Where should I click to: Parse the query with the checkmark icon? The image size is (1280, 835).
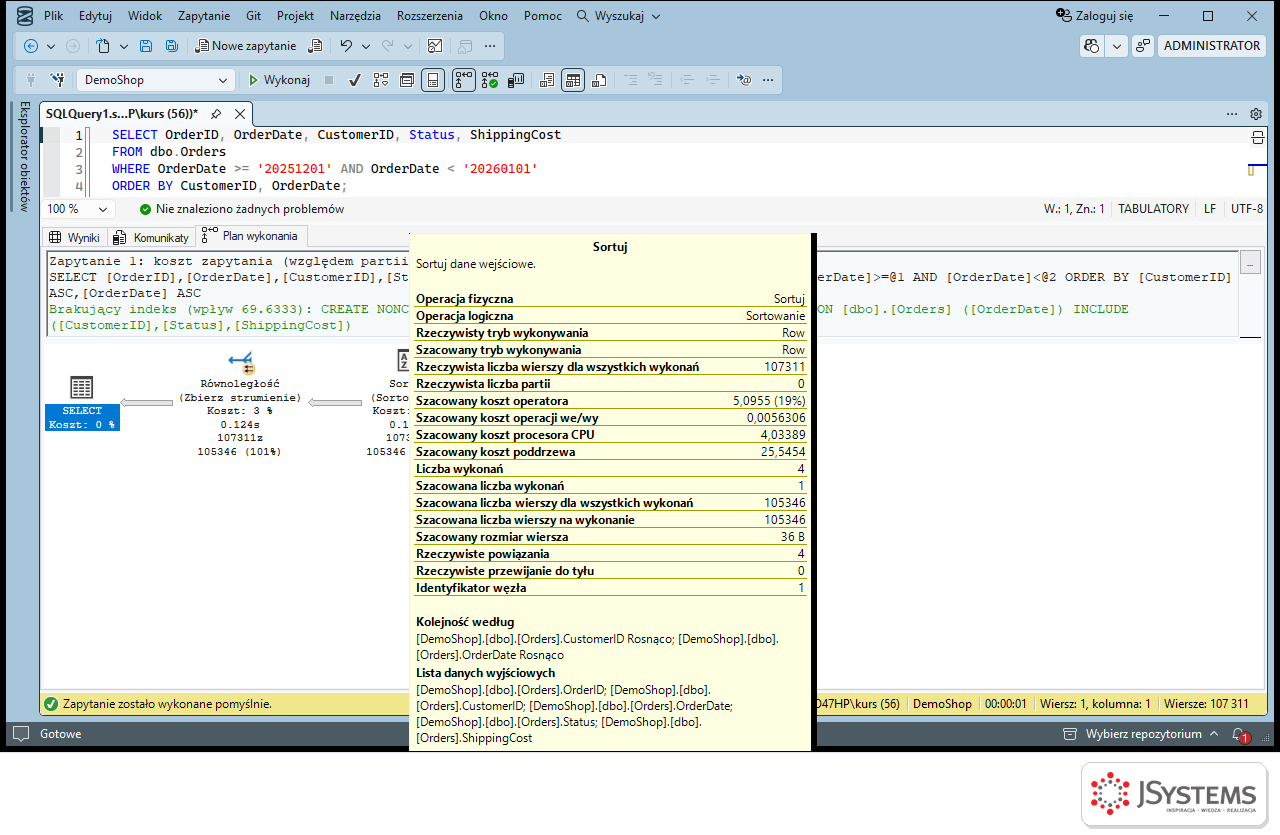pyautogui.click(x=354, y=80)
